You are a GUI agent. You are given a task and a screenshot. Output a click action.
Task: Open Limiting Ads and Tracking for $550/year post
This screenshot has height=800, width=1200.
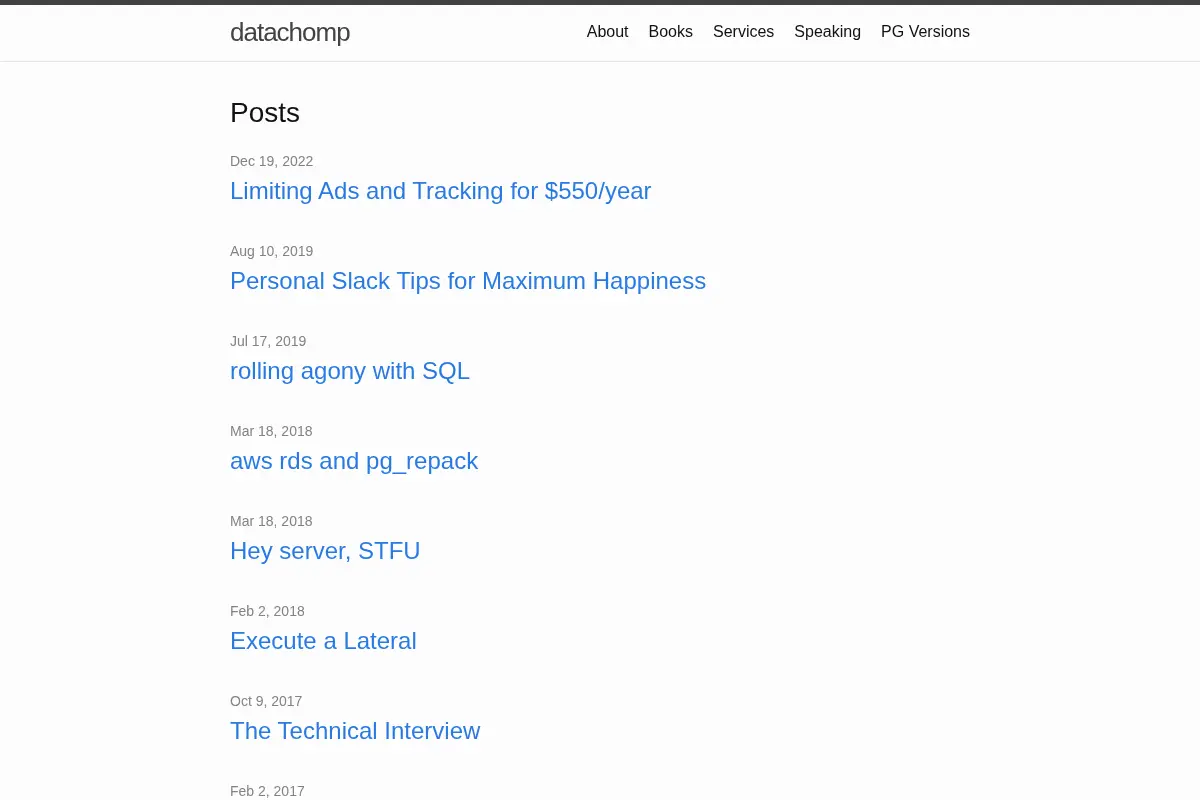point(440,191)
